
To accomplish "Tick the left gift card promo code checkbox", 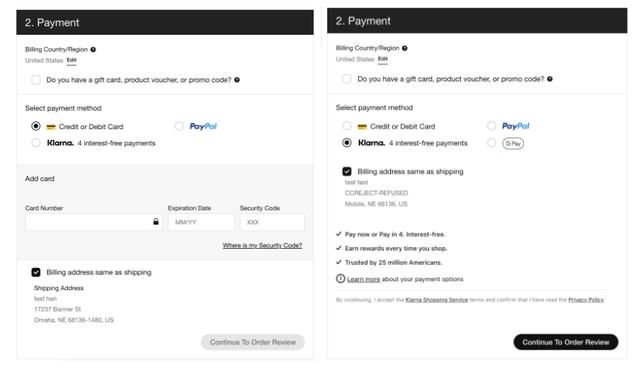I will (36, 80).
